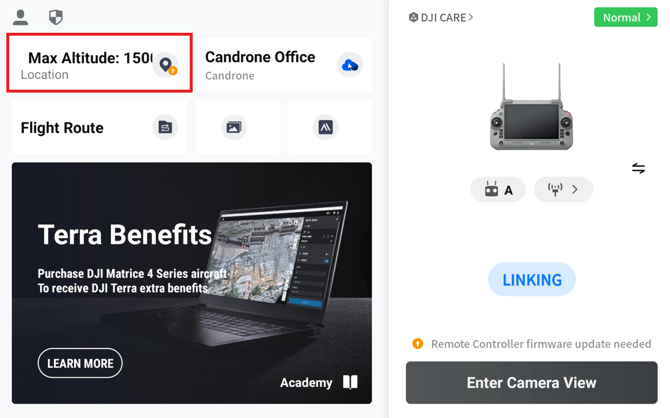The height and width of the screenshot is (418, 670).
Task: Open the user profile icon
Action: 20,18
